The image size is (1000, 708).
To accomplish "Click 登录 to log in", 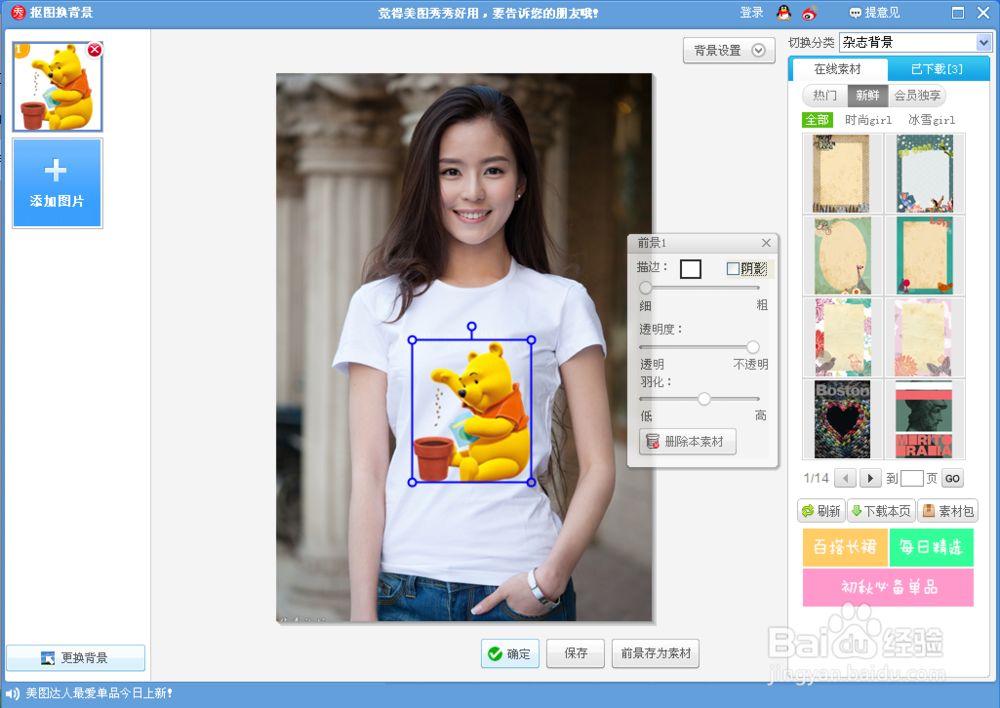I will tap(751, 12).
